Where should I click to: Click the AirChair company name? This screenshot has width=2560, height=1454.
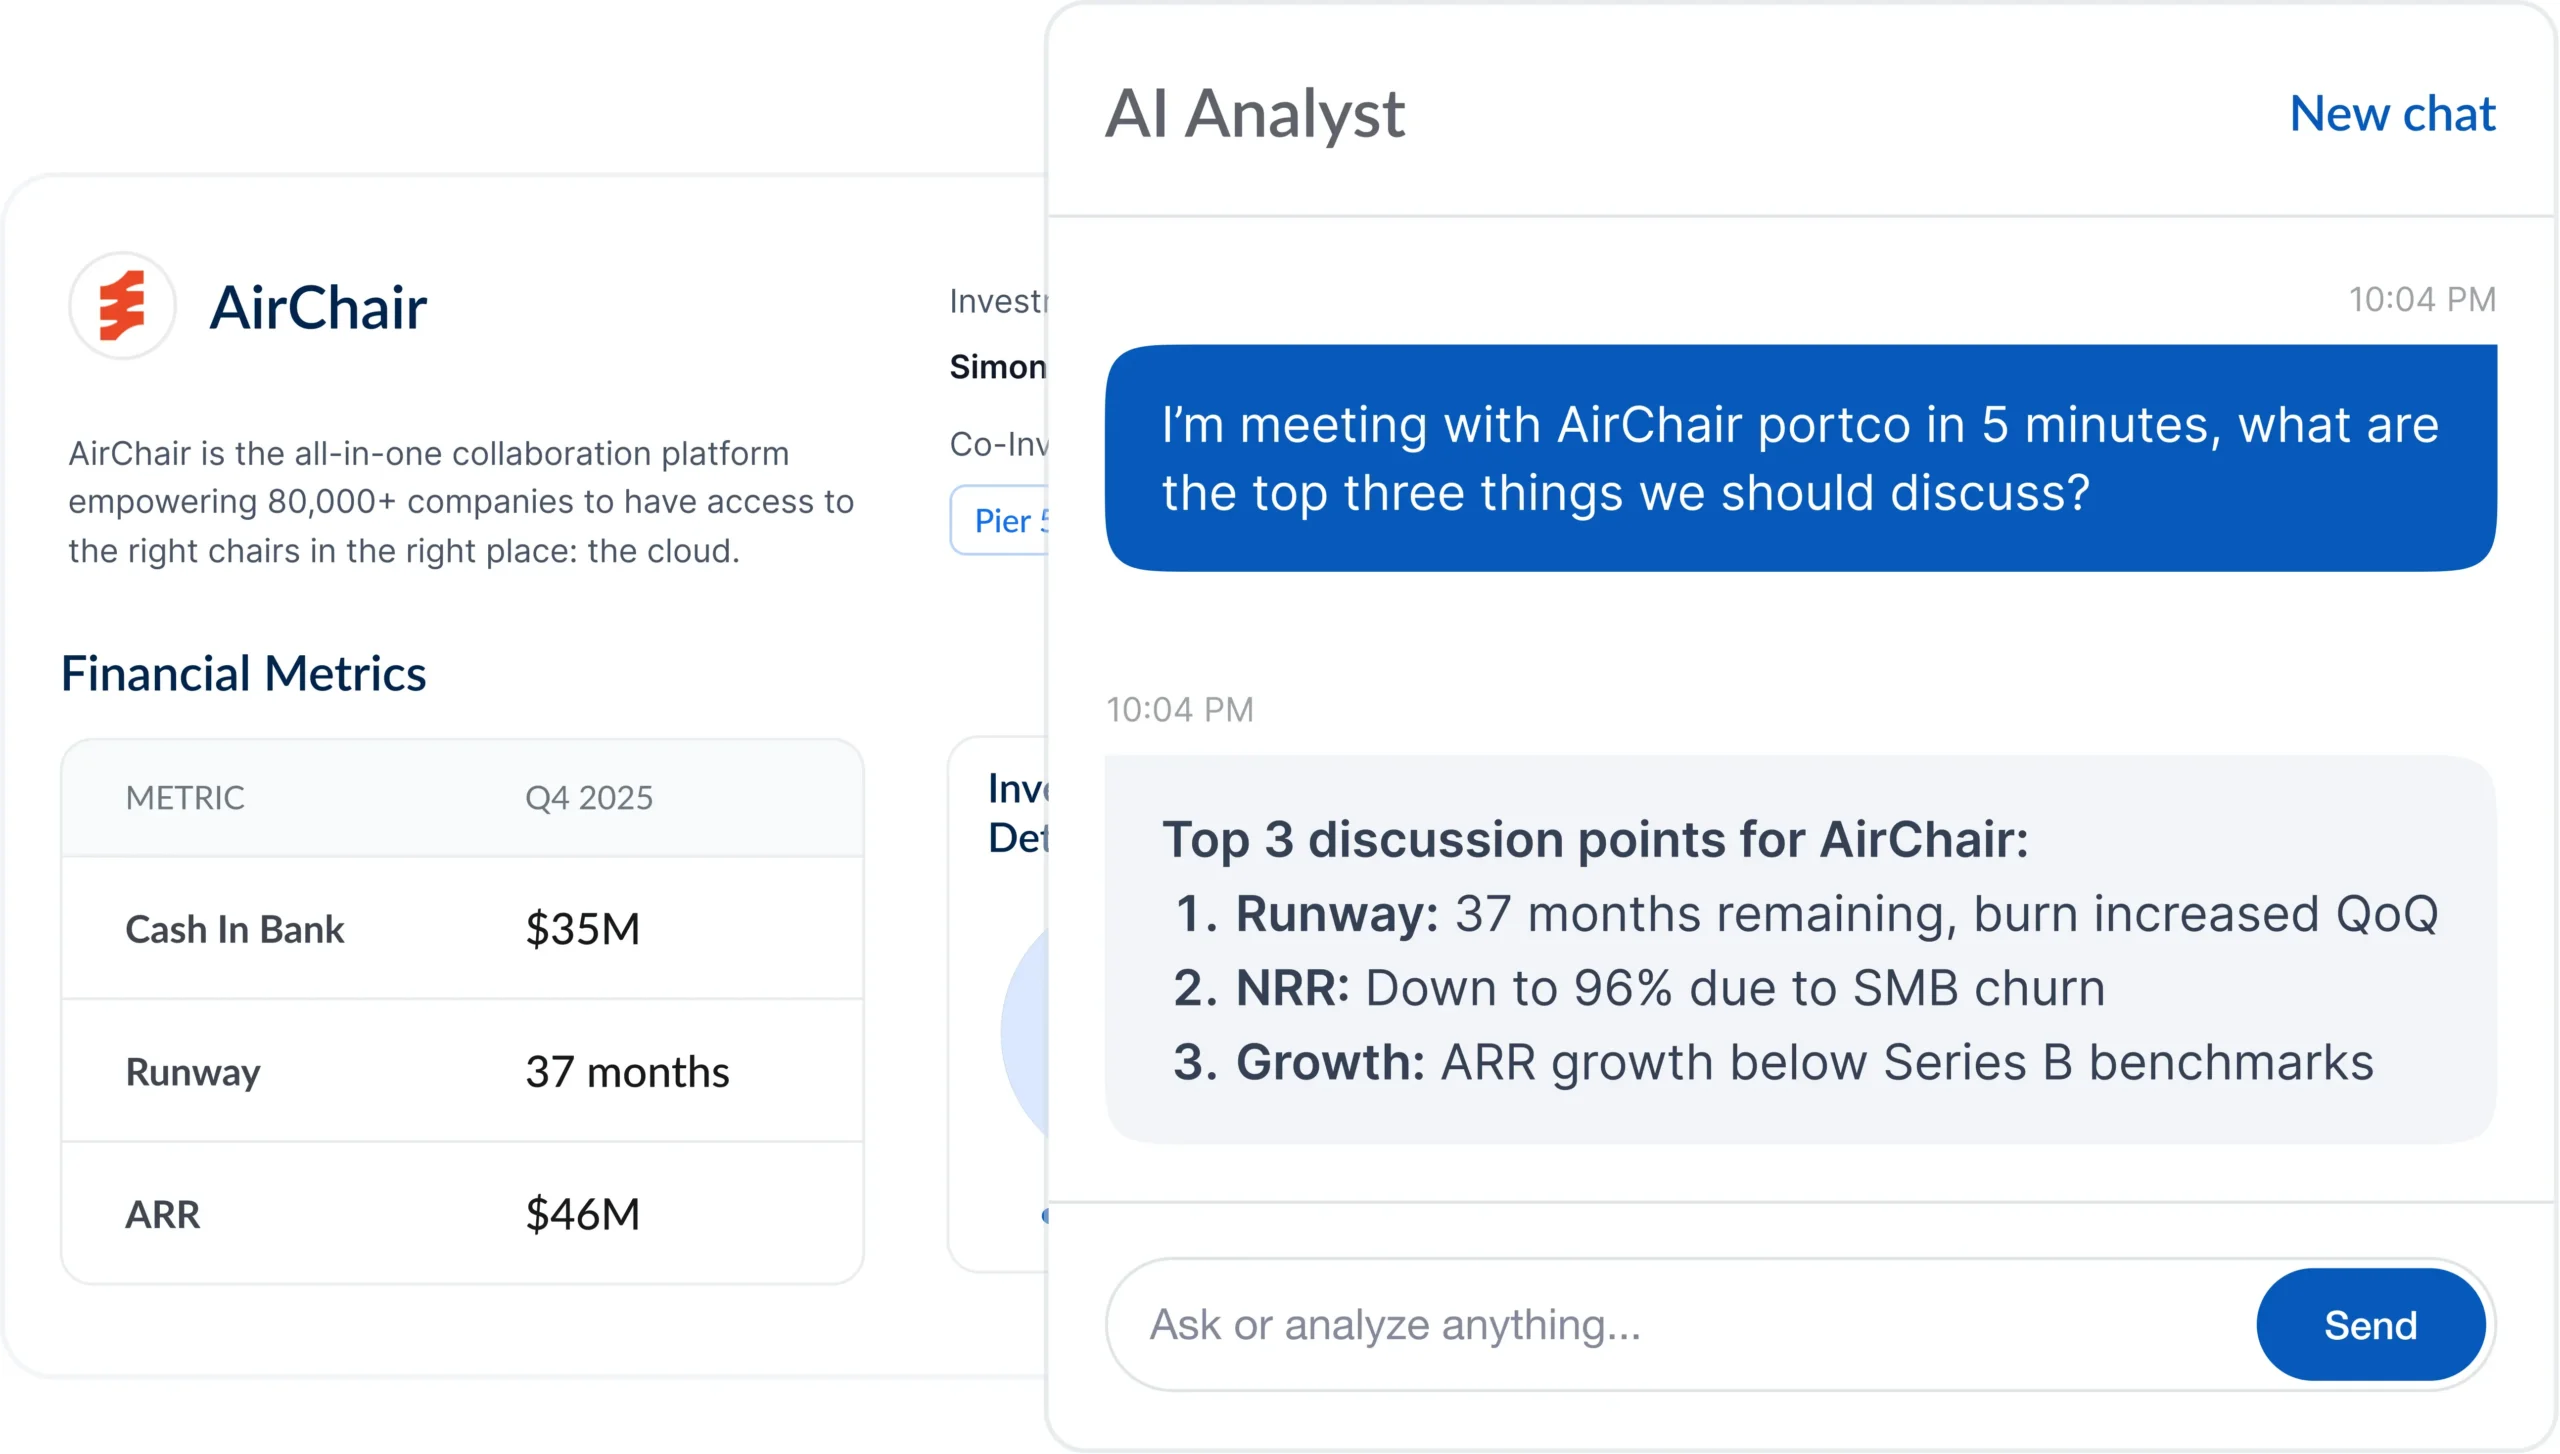pyautogui.click(x=318, y=307)
